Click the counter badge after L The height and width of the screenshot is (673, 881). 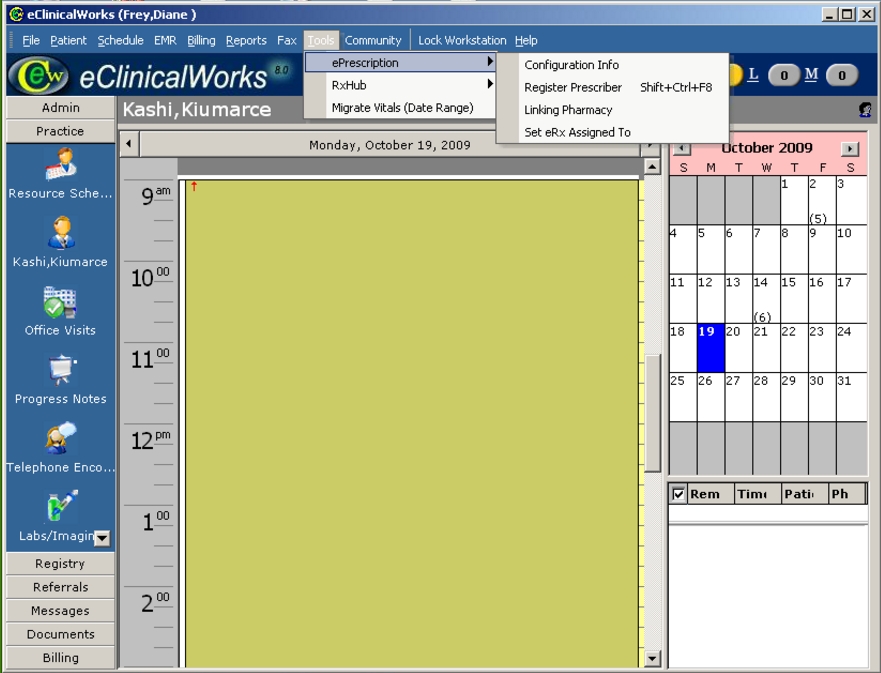tap(784, 75)
